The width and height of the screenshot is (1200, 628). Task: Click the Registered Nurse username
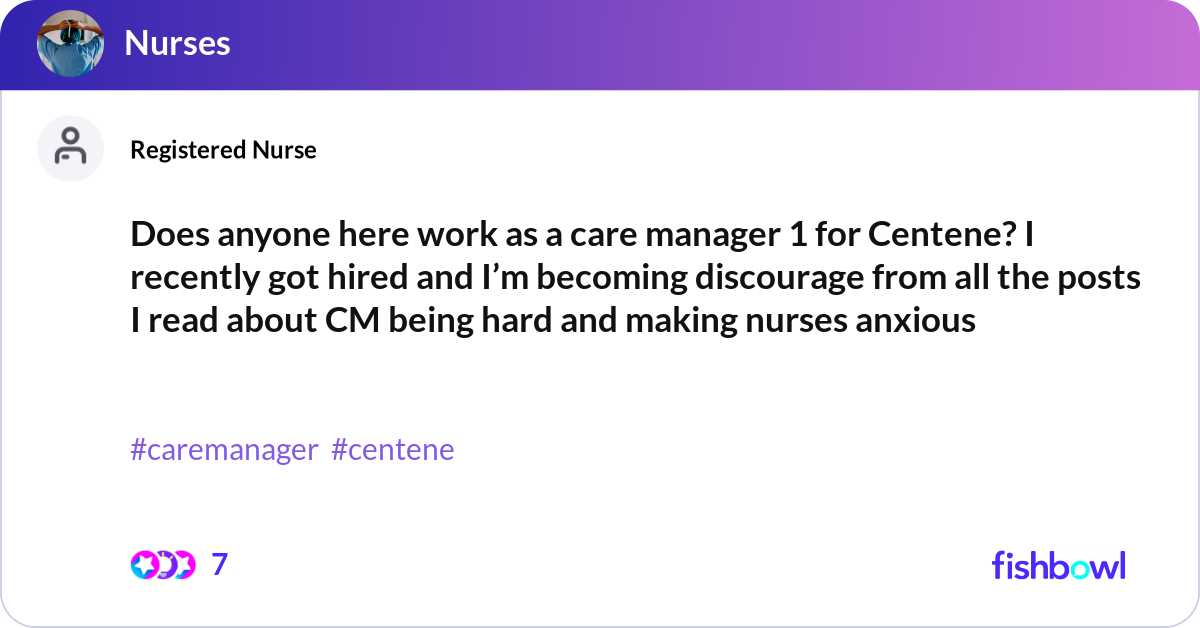(223, 150)
